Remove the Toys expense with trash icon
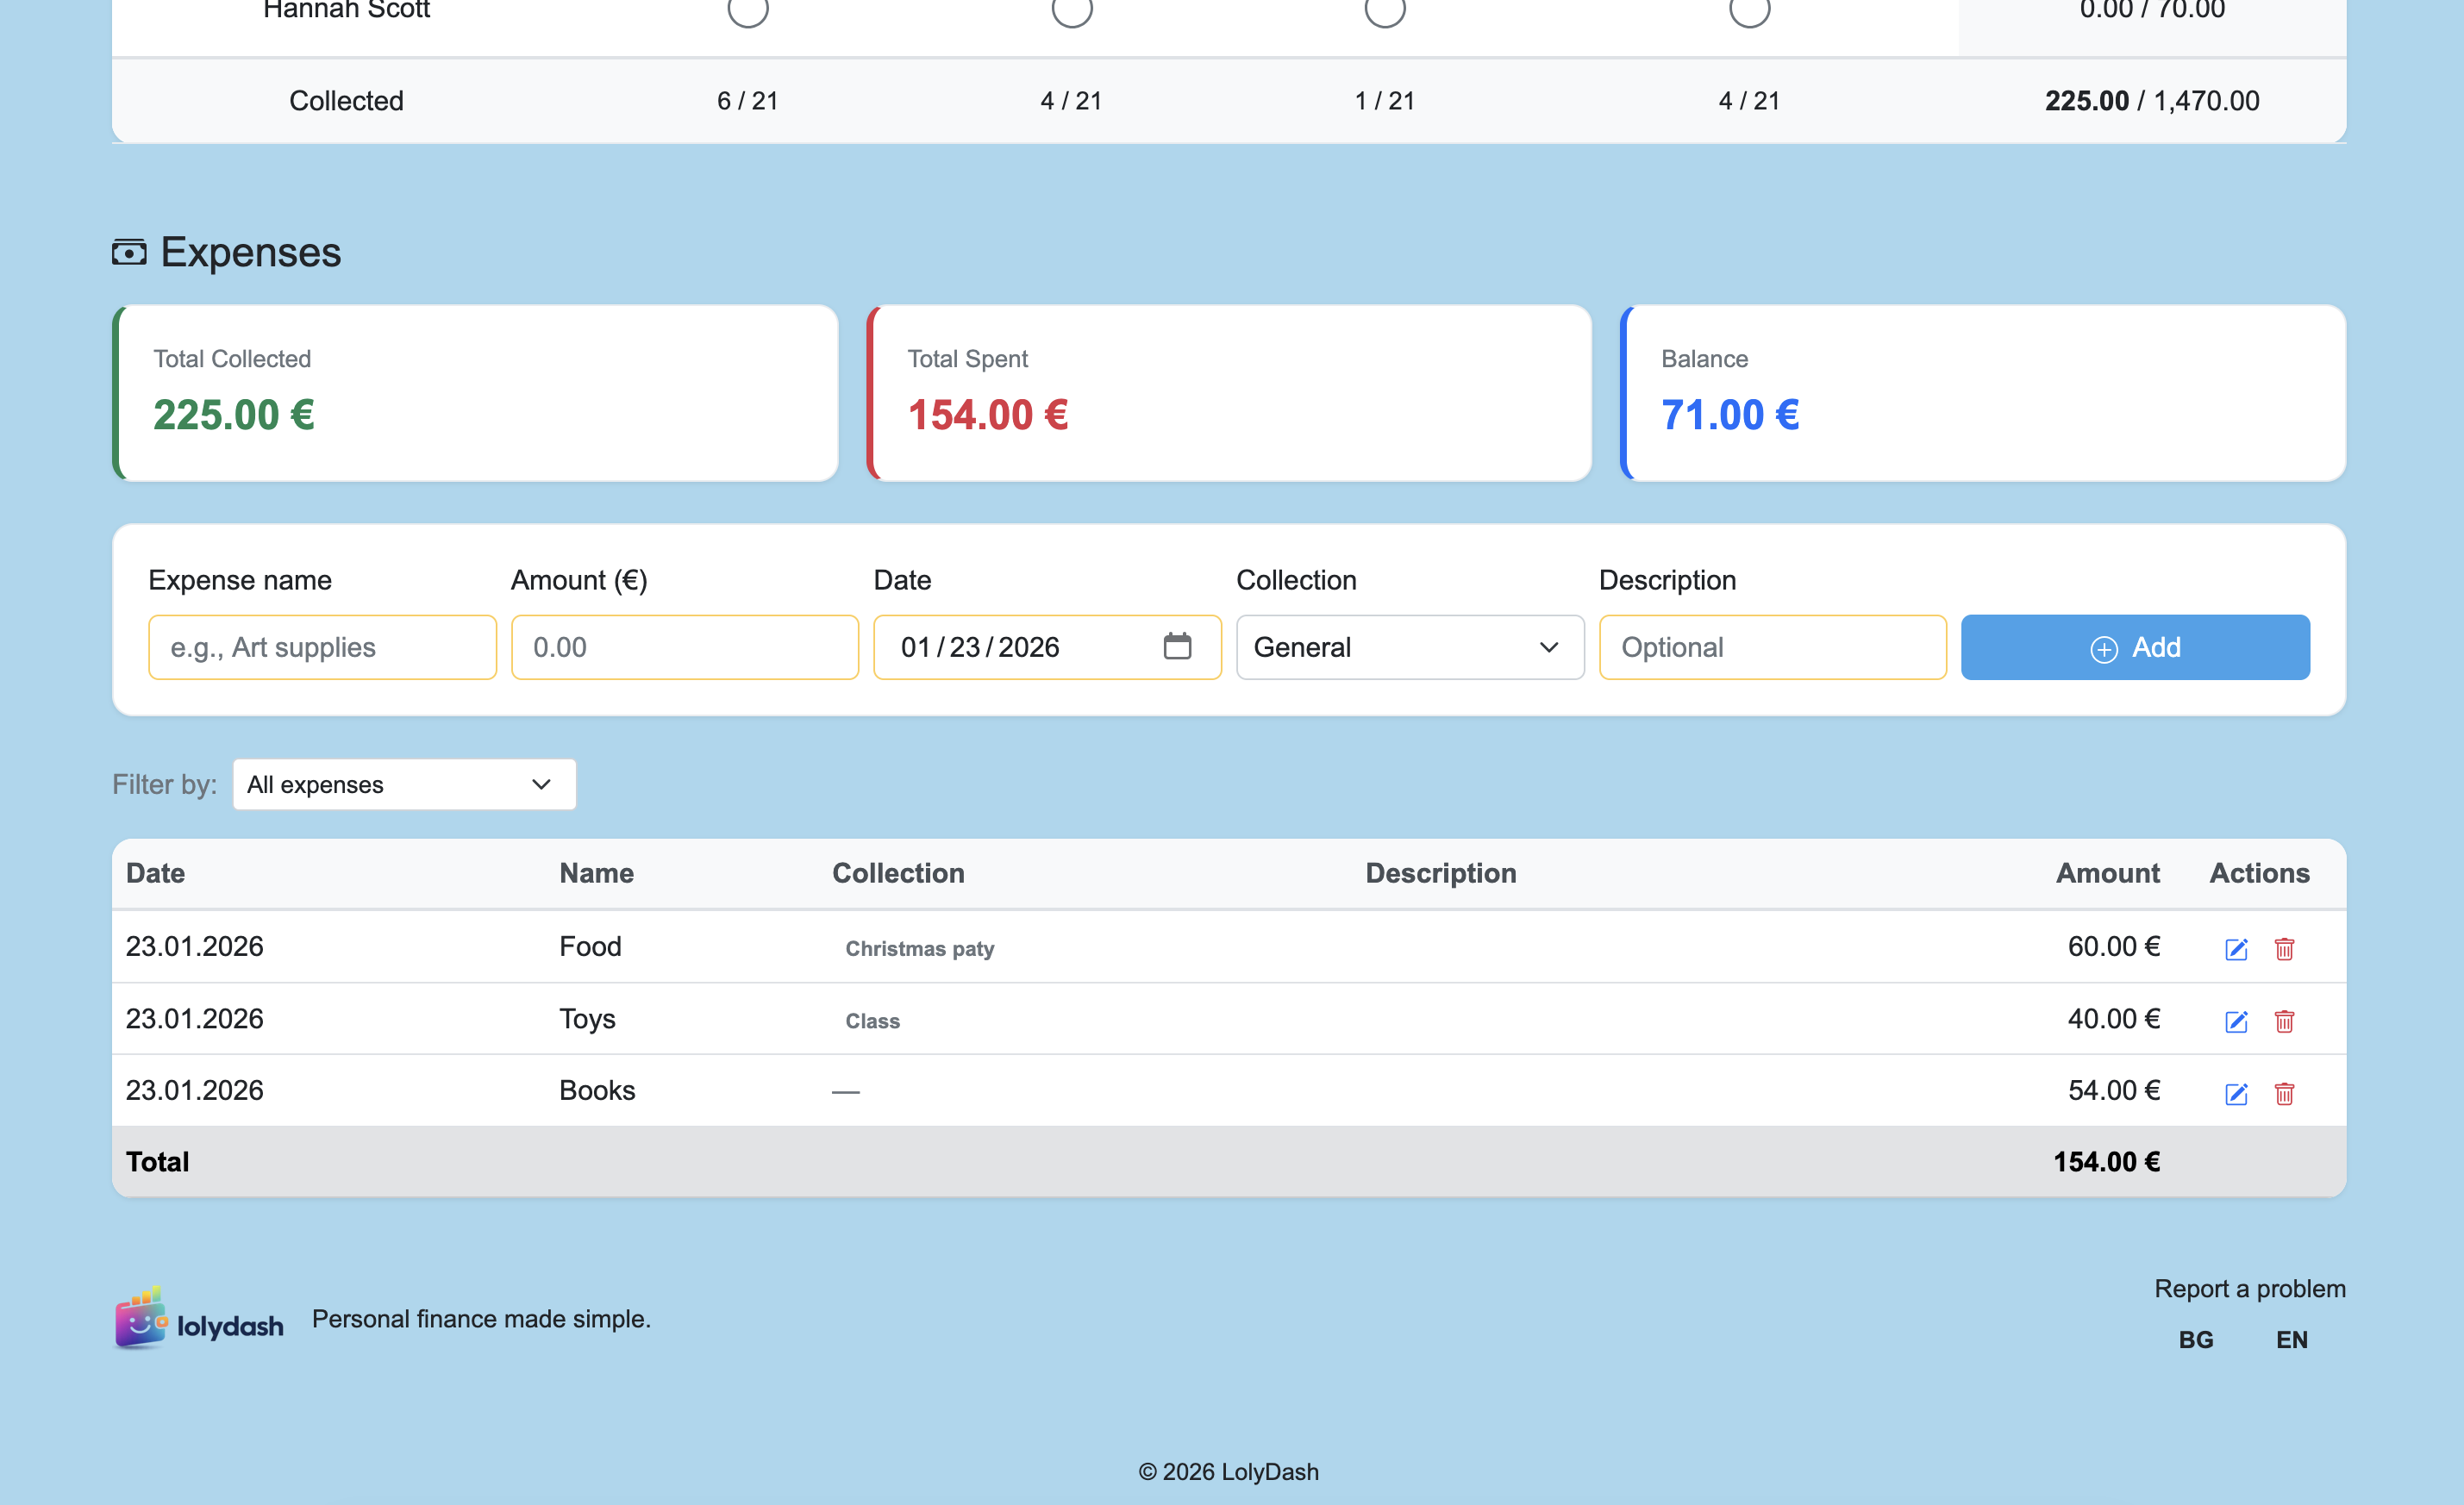Screen dimensions: 2464x1505 (2284, 1020)
